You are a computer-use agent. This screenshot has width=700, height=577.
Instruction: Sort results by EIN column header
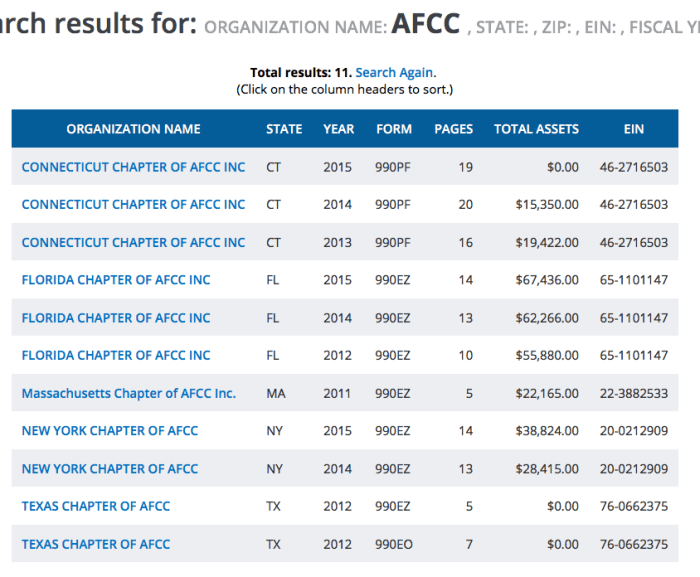pos(633,129)
